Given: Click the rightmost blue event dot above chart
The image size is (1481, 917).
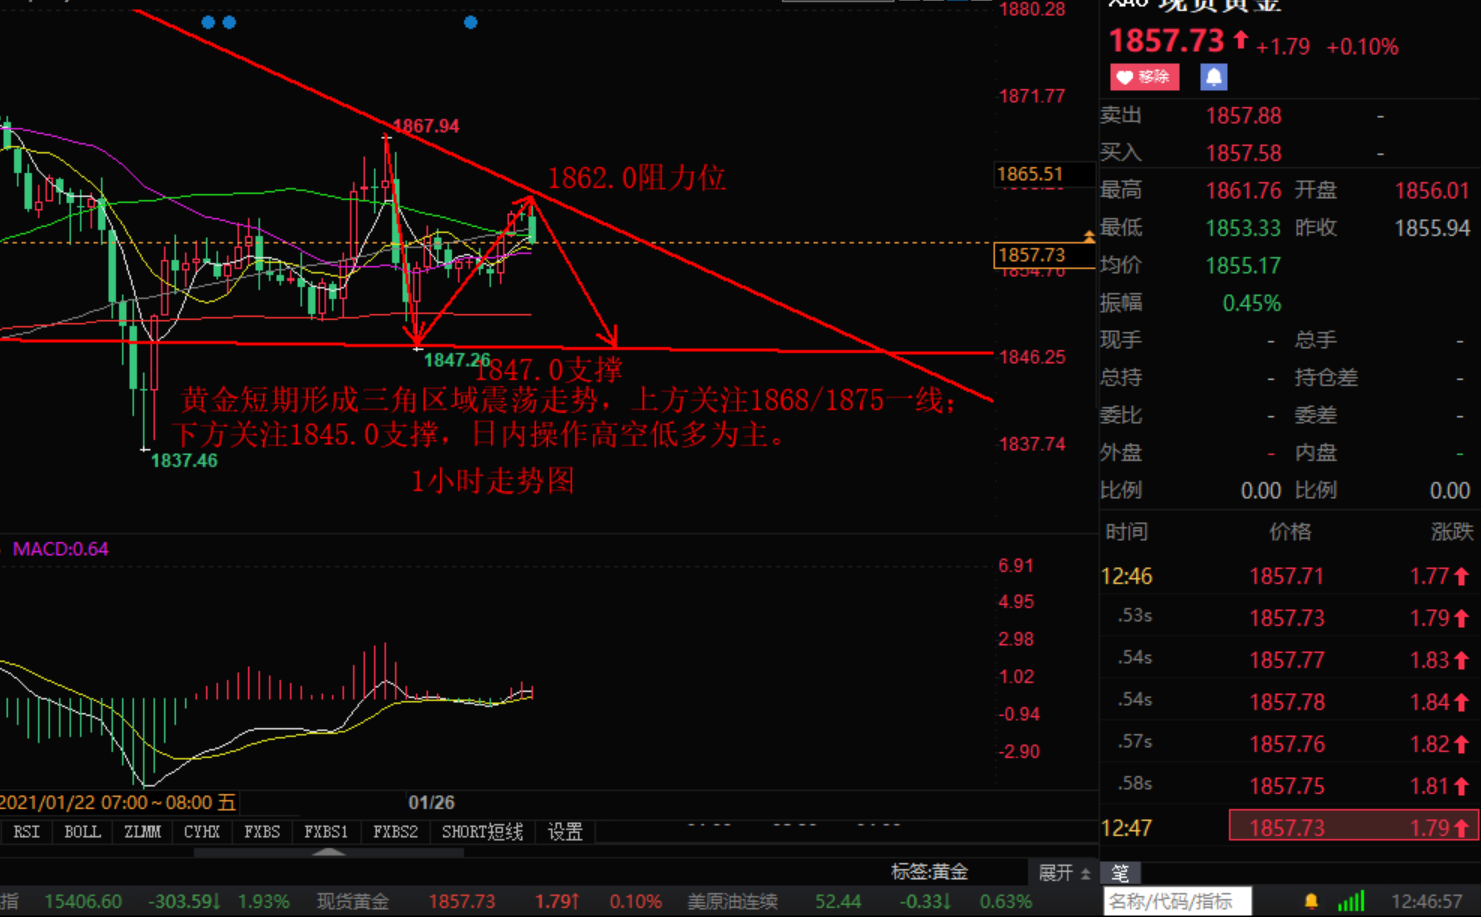Looking at the screenshot, I should tap(471, 22).
